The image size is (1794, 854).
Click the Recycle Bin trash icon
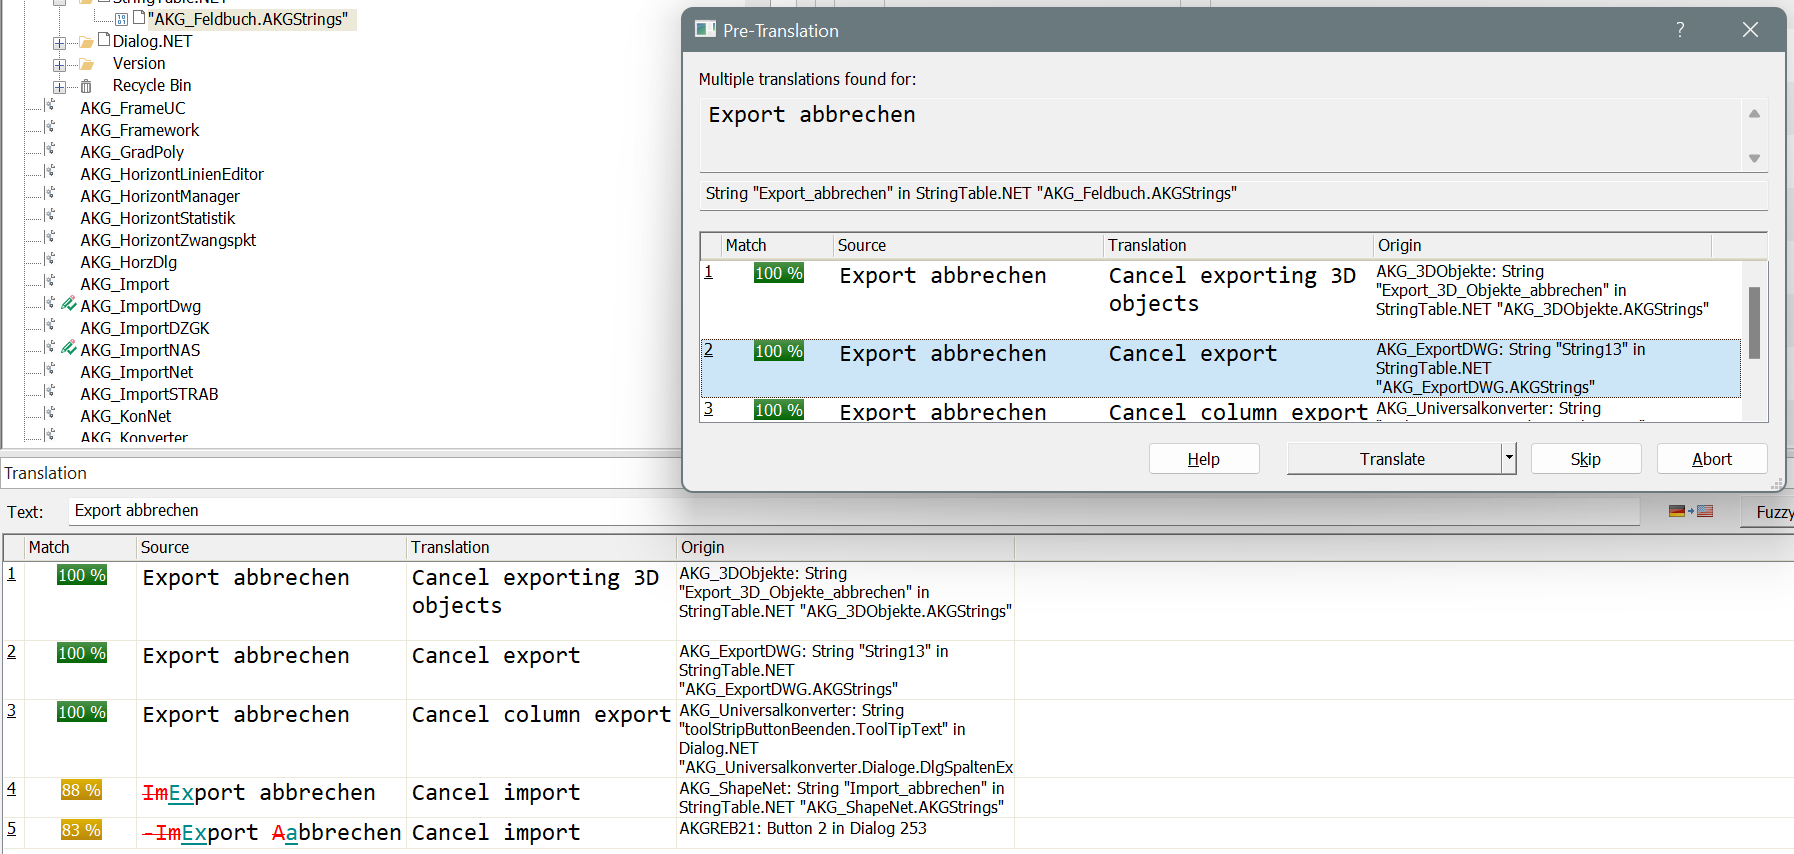pos(86,86)
